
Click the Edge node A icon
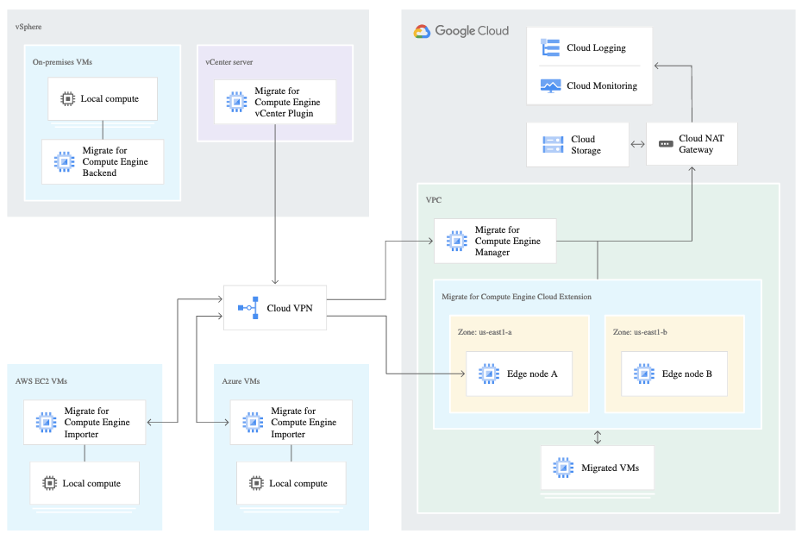pyautogui.click(x=489, y=374)
